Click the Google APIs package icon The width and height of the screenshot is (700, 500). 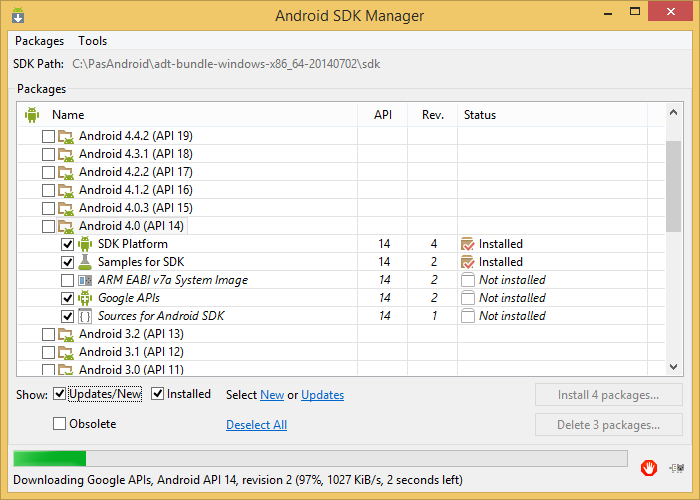pyautogui.click(x=85, y=298)
